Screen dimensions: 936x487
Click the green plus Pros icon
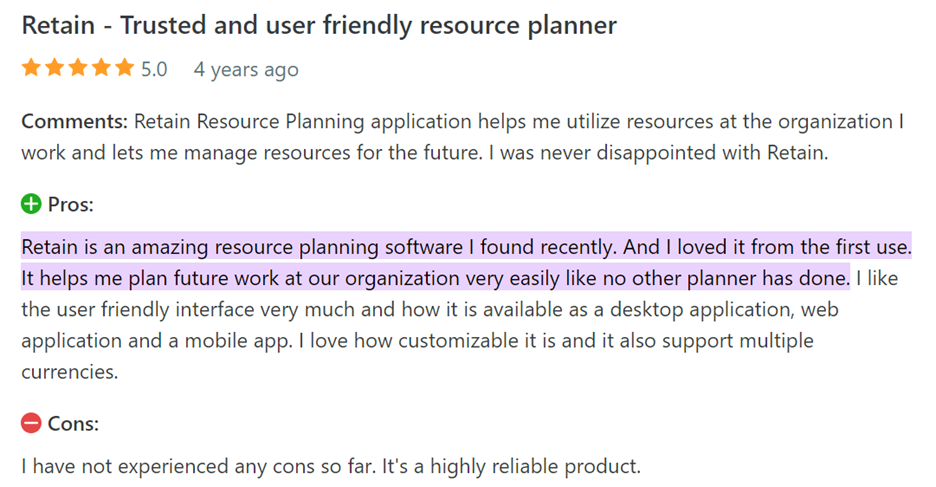pyautogui.click(x=31, y=205)
